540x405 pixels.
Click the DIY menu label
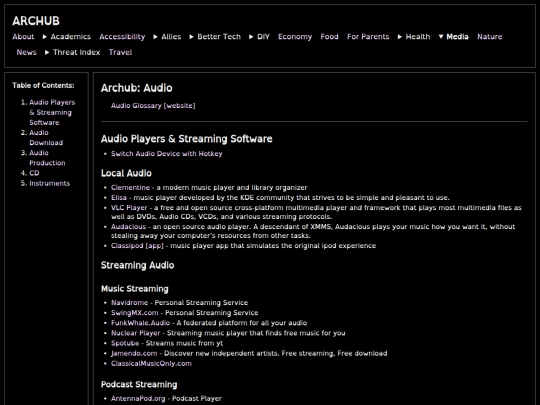coord(263,37)
